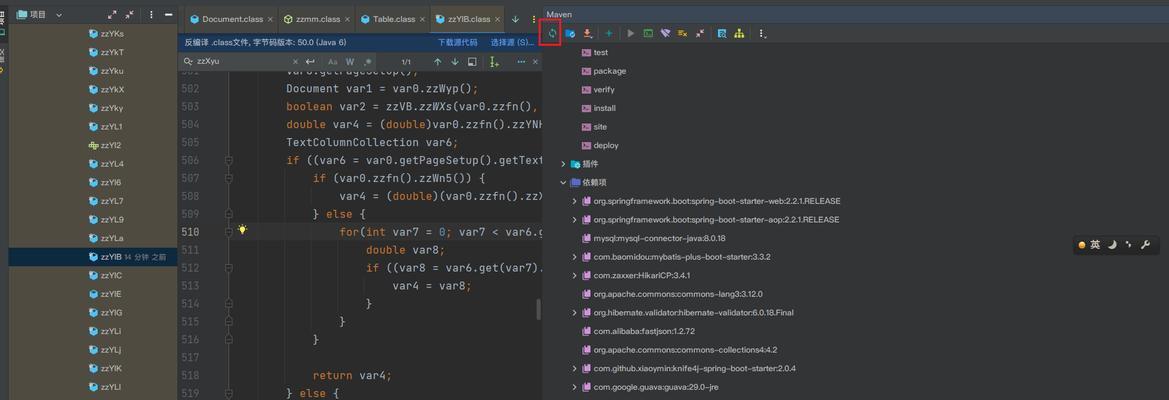Add Maven project with plus icon

[609, 34]
